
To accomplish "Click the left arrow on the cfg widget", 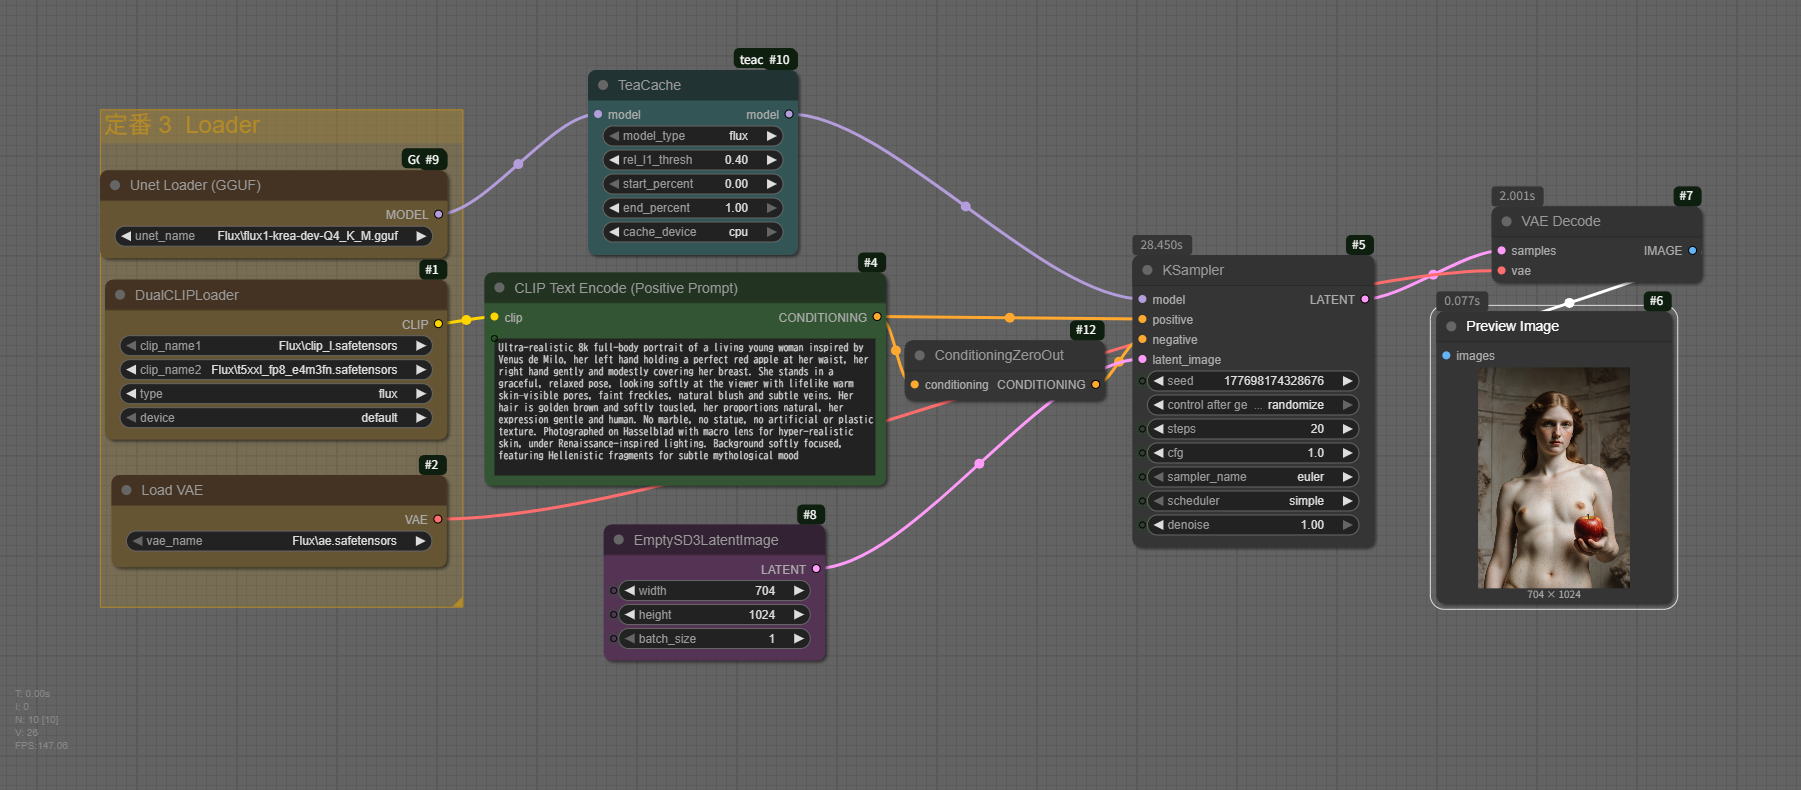I will [1158, 453].
